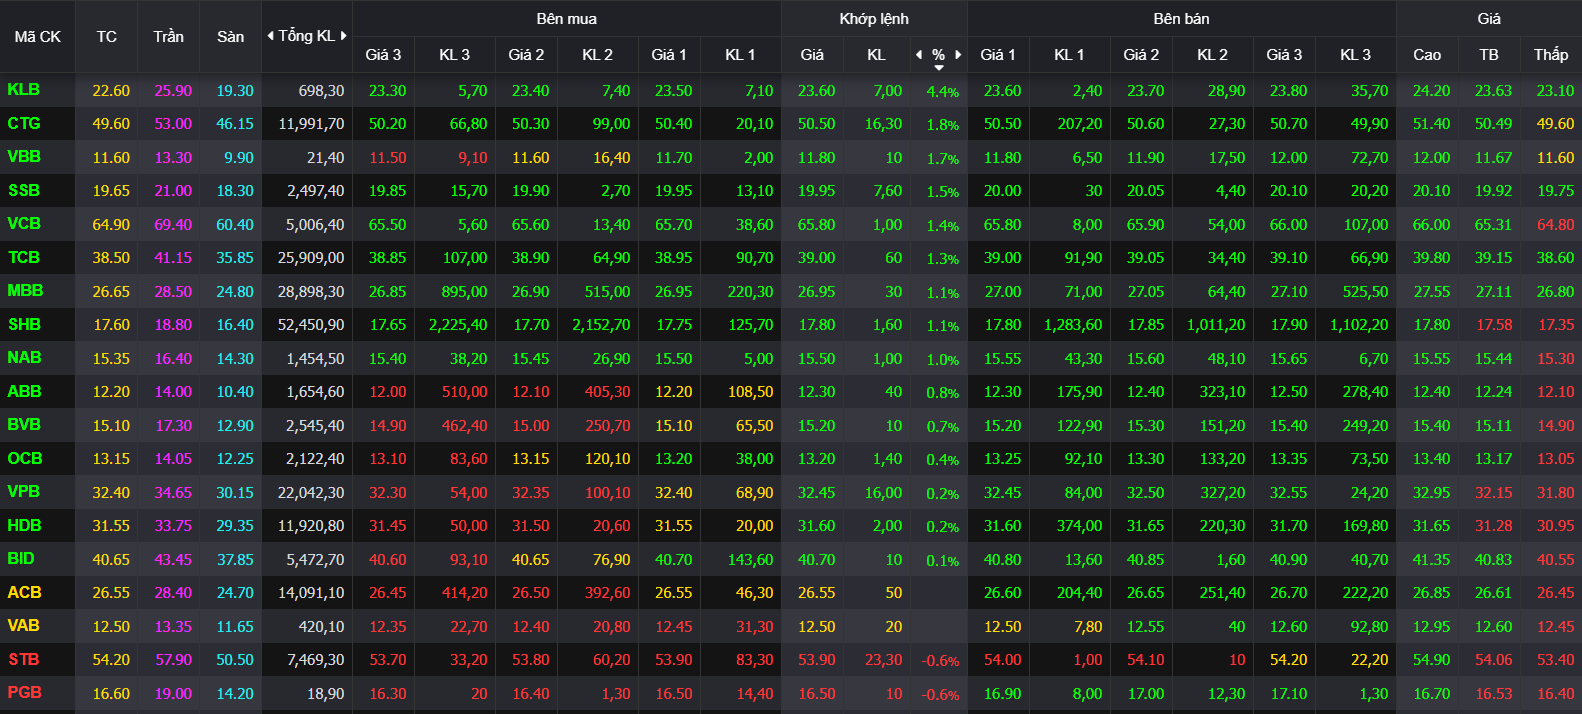Click right arrow beside % column header
Image resolution: width=1582 pixels, height=714 pixels.
pyautogui.click(x=958, y=55)
